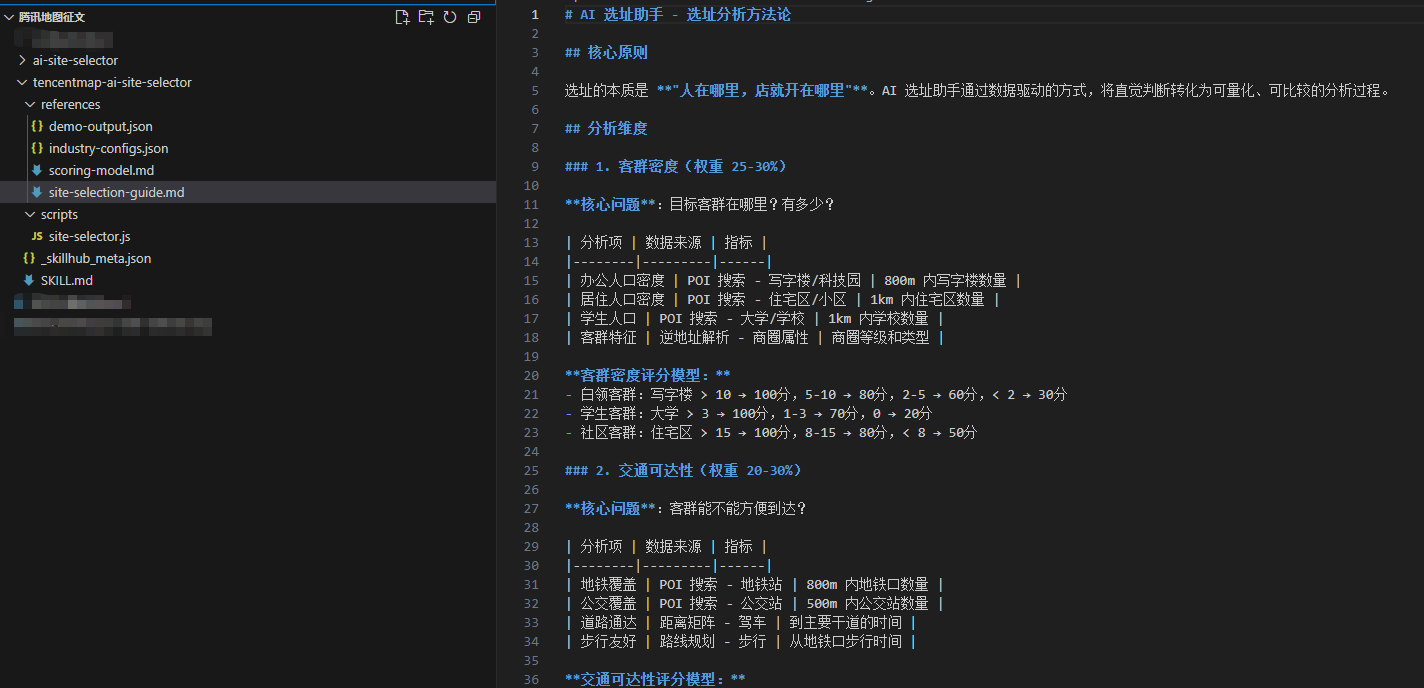The image size is (1424, 688).
Task: Click the '## 核心原则' heading line
Action: click(x=606, y=53)
